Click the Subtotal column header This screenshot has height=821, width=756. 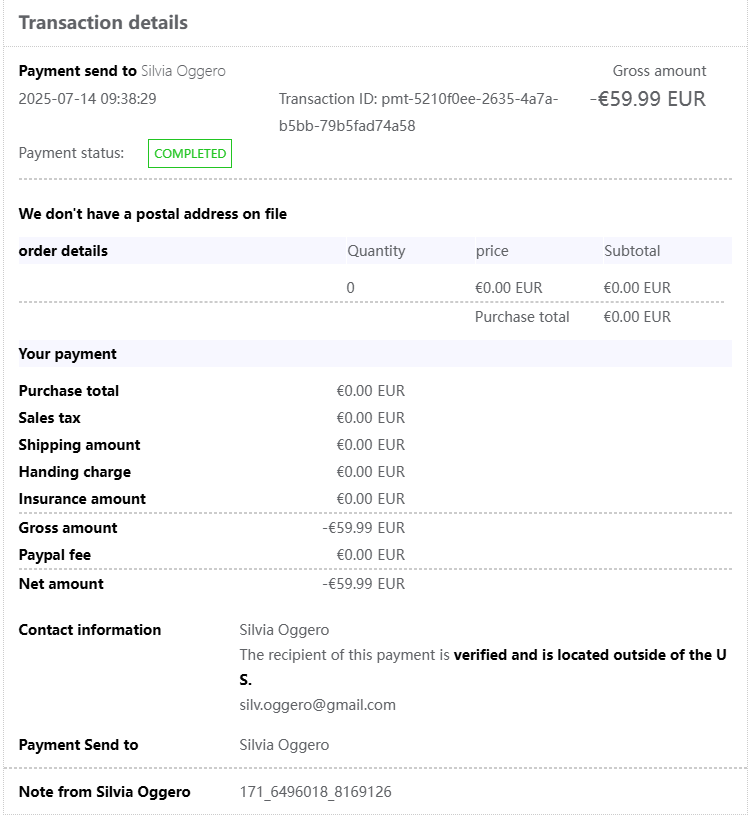632,251
